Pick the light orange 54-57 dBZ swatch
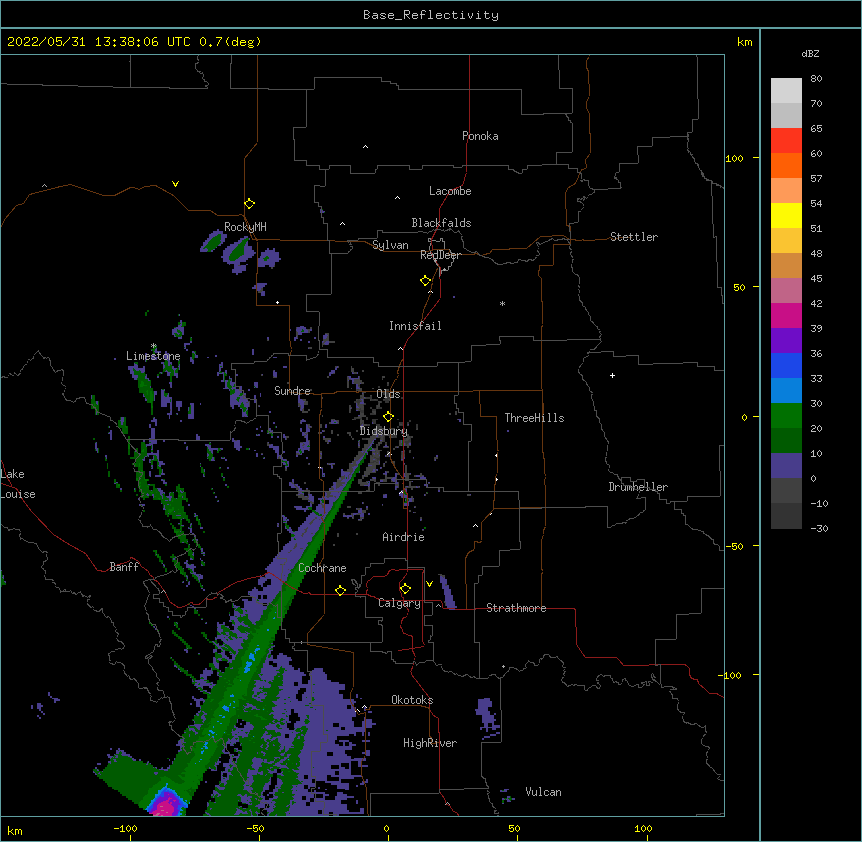862x842 pixels. tap(786, 191)
